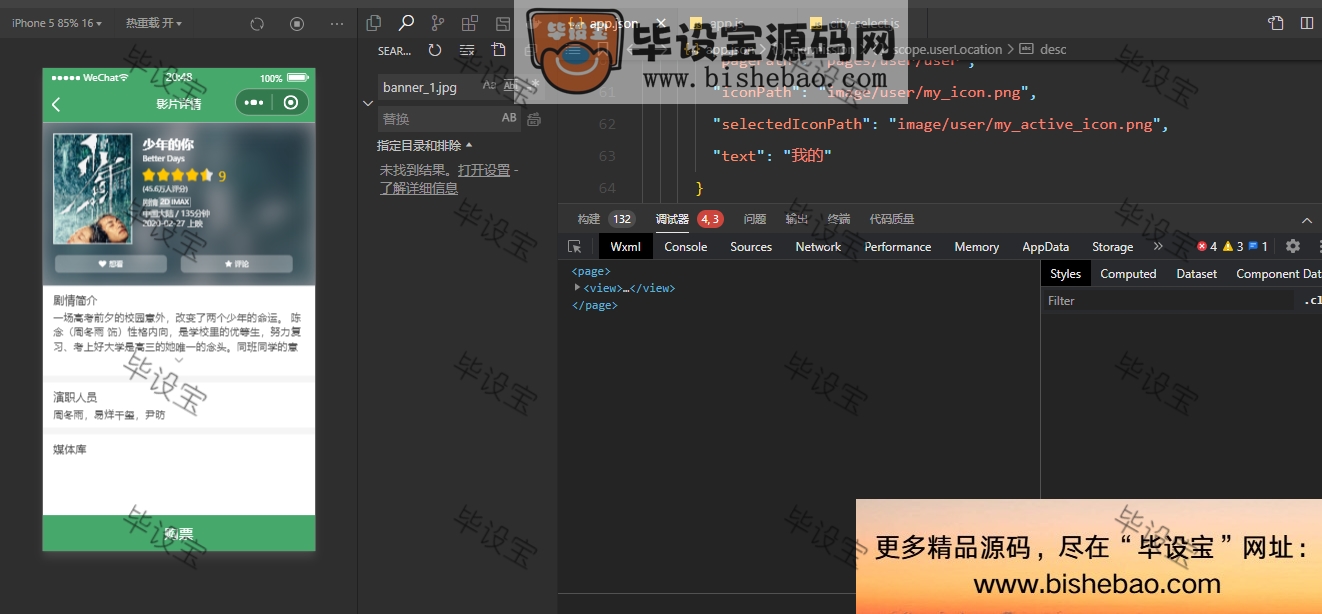Switch to the 代码质量 tab

pyautogui.click(x=892, y=219)
